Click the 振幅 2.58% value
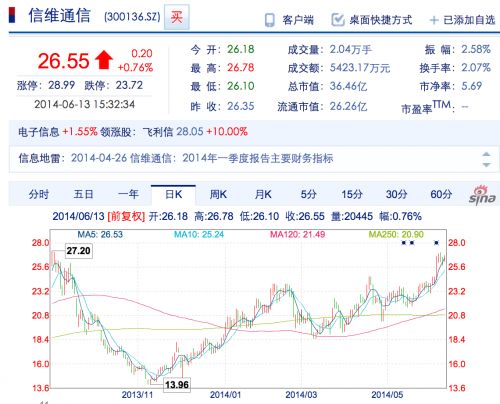The width and height of the screenshot is (500, 404). pyautogui.click(x=476, y=50)
